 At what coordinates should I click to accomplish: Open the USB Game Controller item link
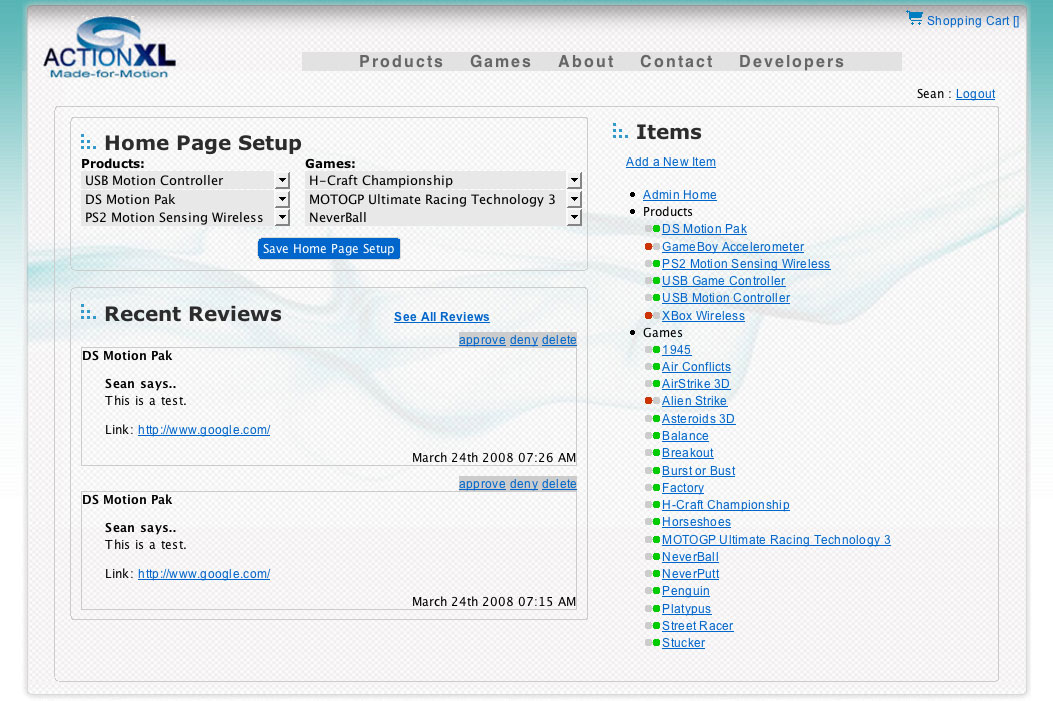point(723,281)
